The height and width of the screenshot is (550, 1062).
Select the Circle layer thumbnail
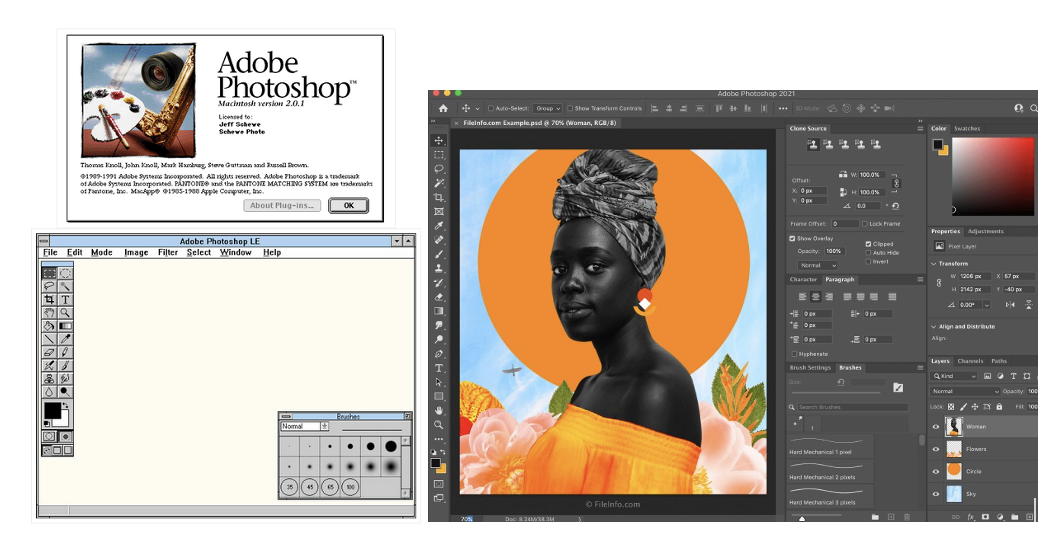953,471
